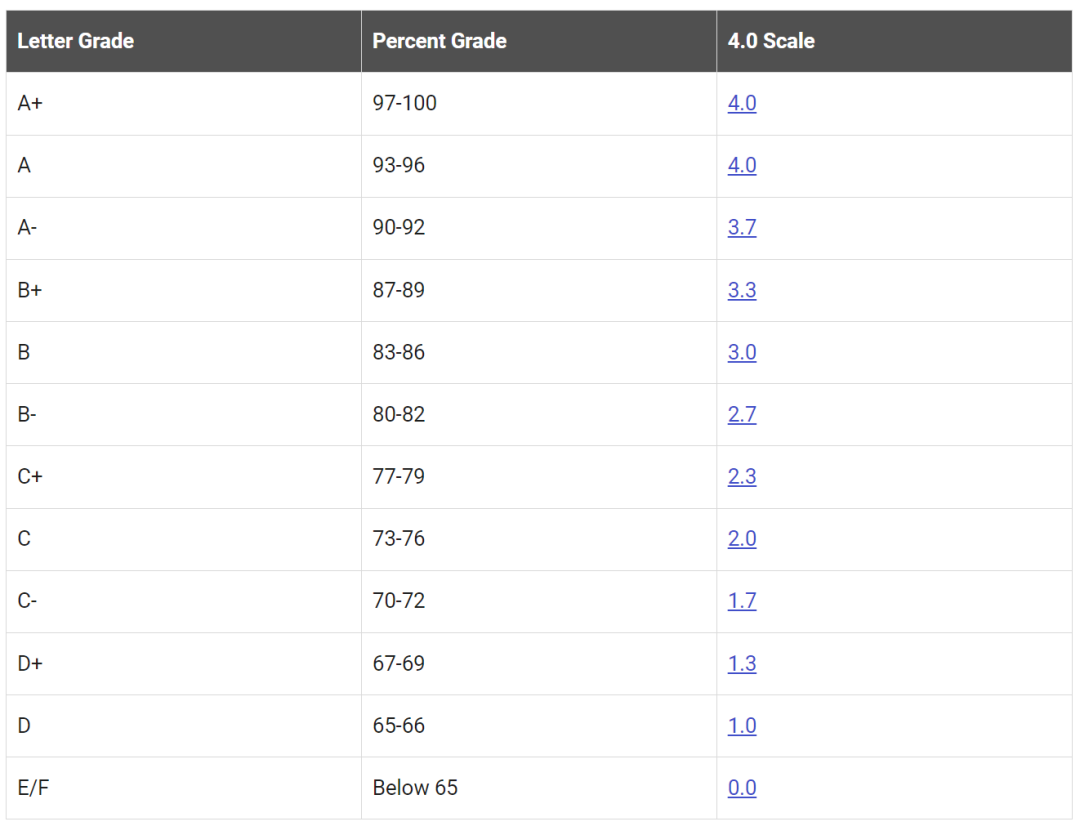The width and height of the screenshot is (1080, 835).
Task: Open the 2.0 GPA link
Action: [x=742, y=538]
